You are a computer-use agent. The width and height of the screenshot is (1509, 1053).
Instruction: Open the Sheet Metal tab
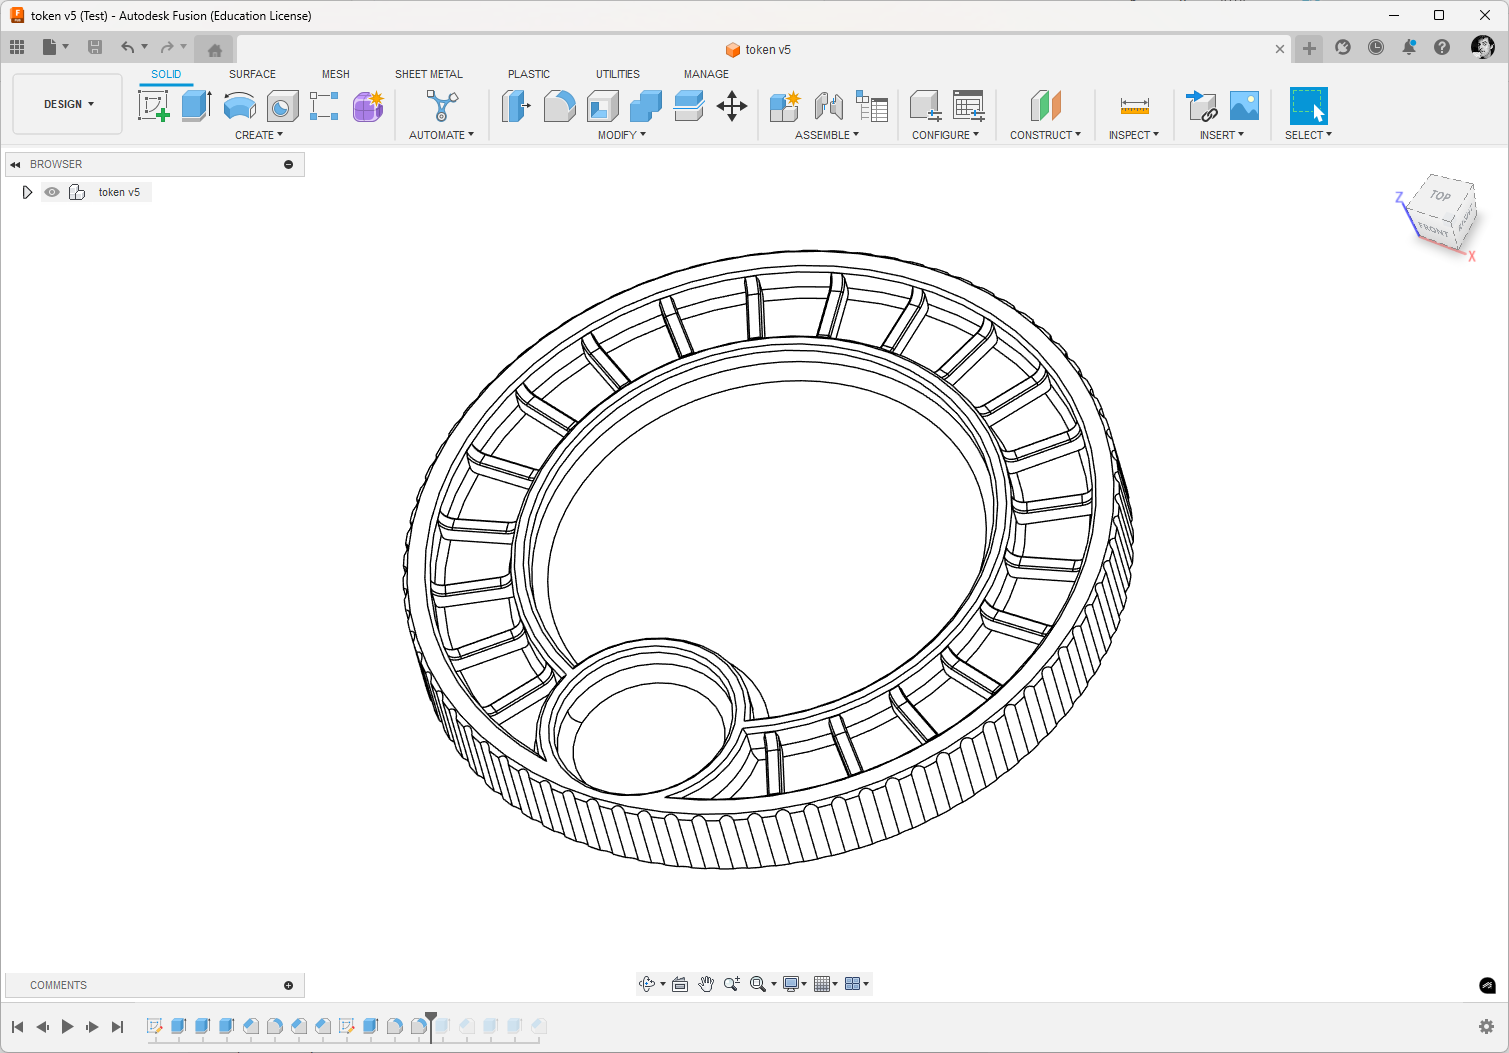pyautogui.click(x=428, y=74)
